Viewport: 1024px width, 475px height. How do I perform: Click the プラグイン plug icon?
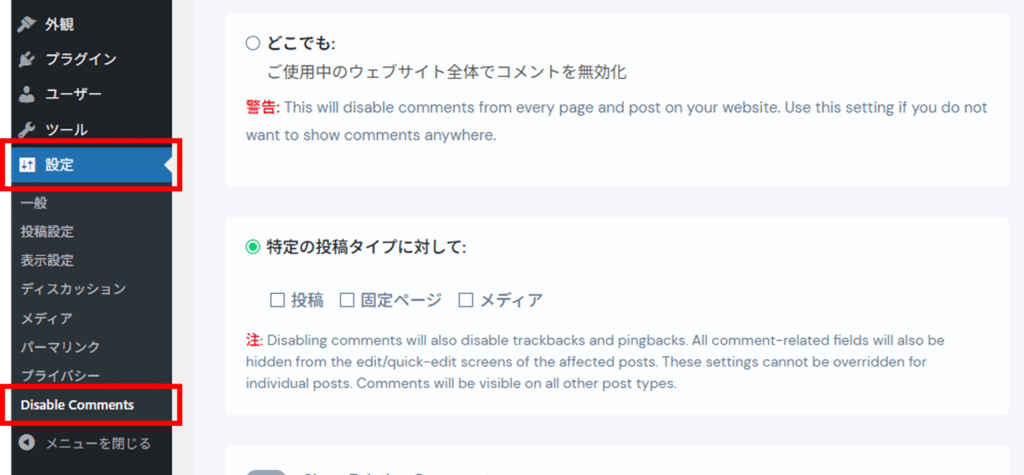pos(27,59)
